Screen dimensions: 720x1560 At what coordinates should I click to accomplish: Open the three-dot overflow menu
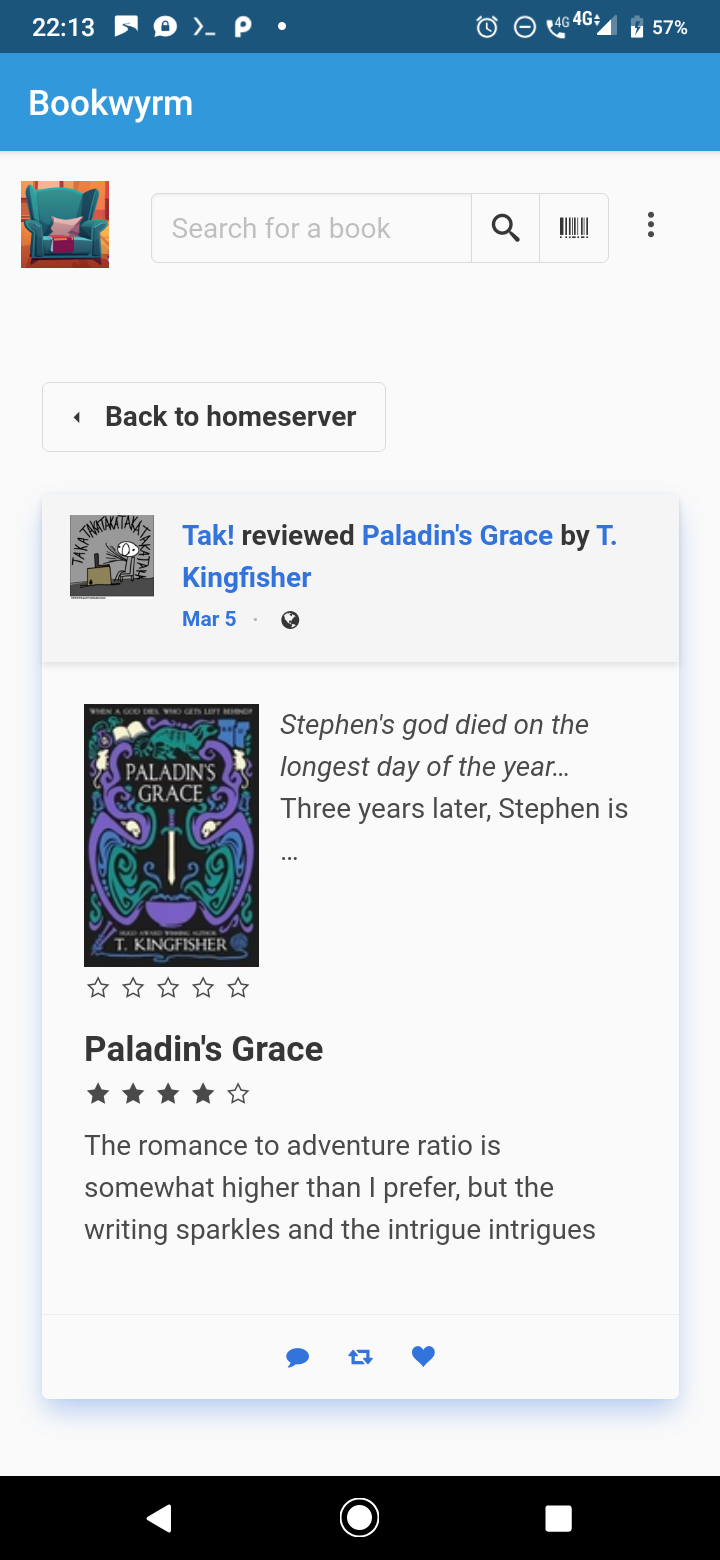[x=651, y=225]
